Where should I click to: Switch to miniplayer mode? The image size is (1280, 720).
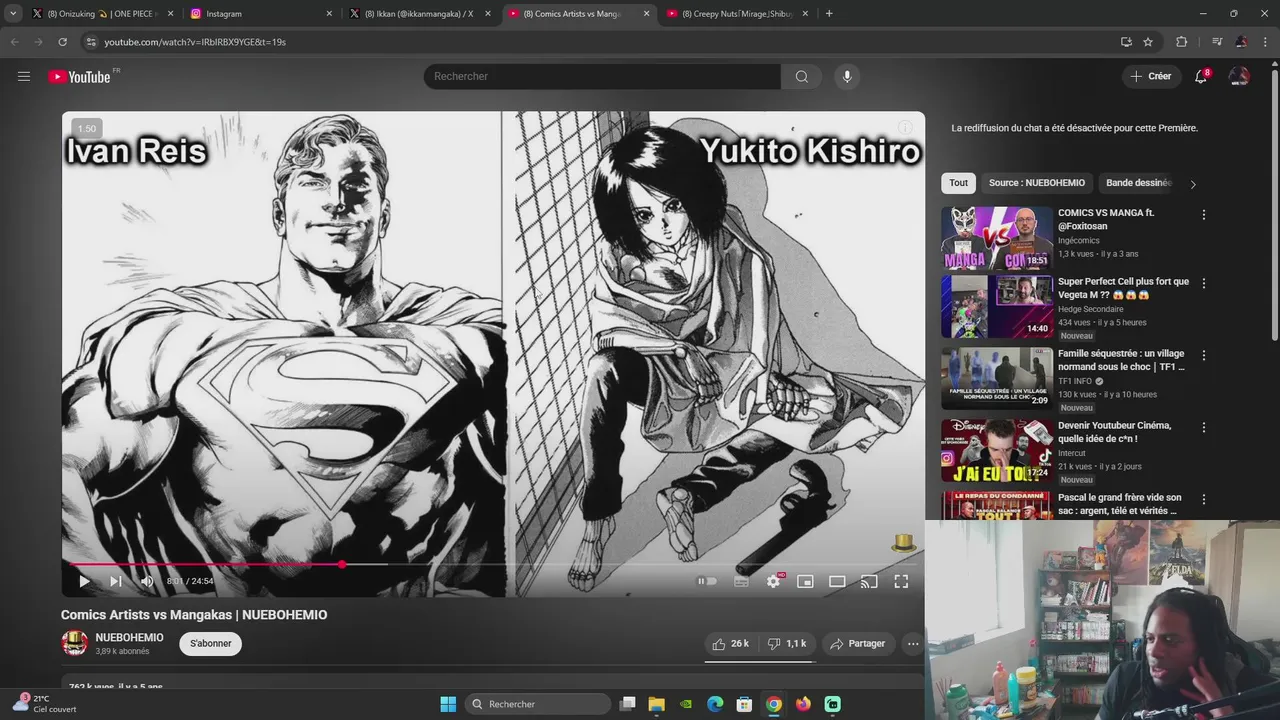[x=805, y=581]
